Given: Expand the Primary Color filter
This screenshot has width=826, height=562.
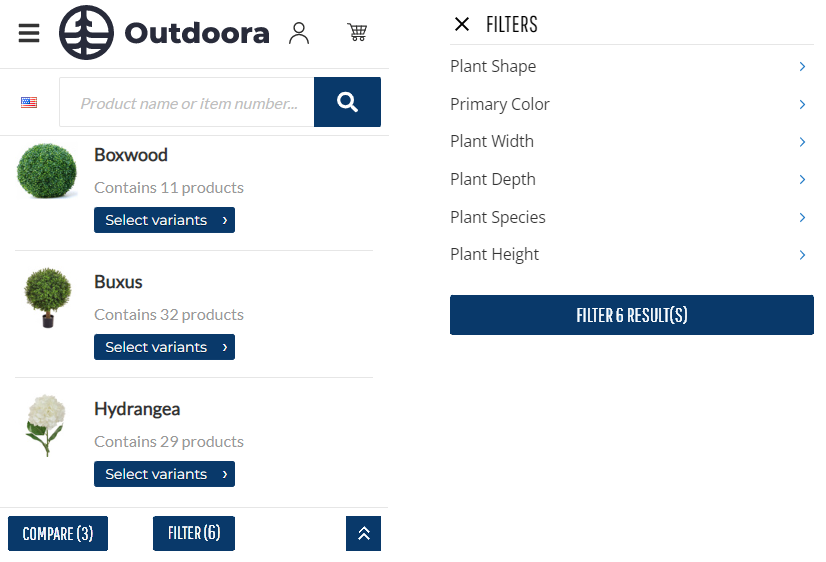Looking at the screenshot, I should click(x=632, y=104).
